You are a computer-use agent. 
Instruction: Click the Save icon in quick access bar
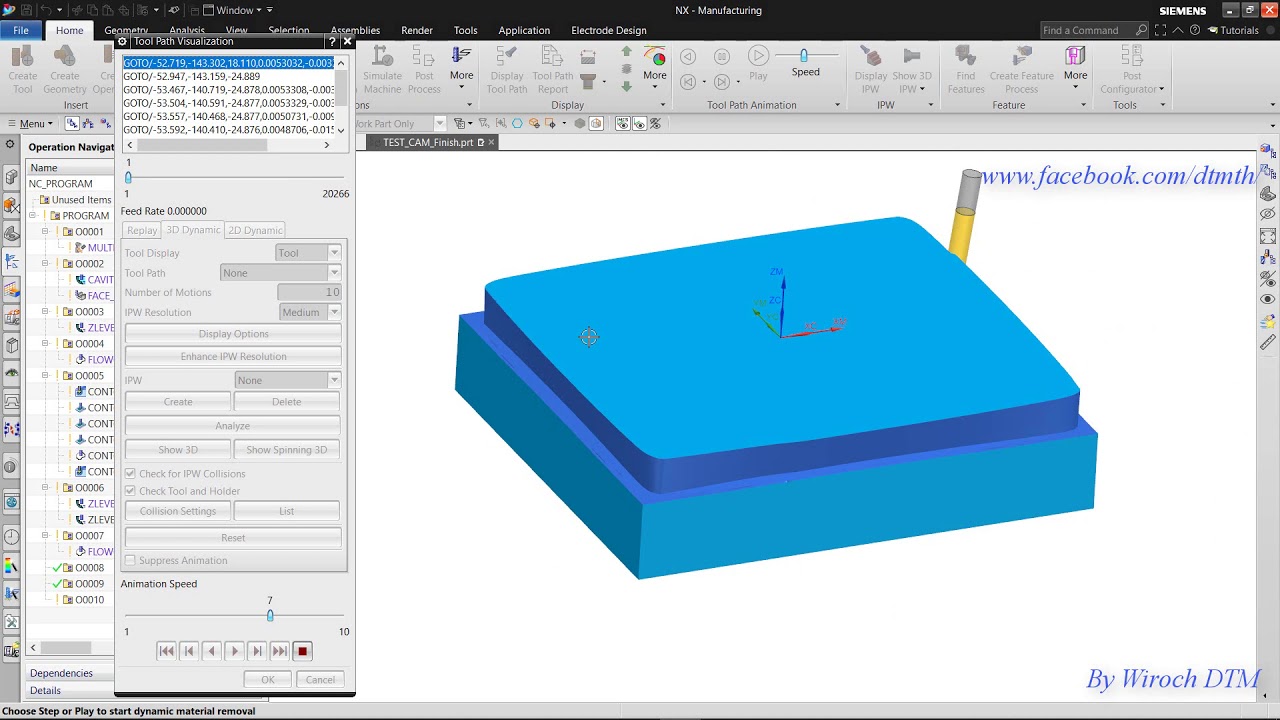[x=26, y=10]
